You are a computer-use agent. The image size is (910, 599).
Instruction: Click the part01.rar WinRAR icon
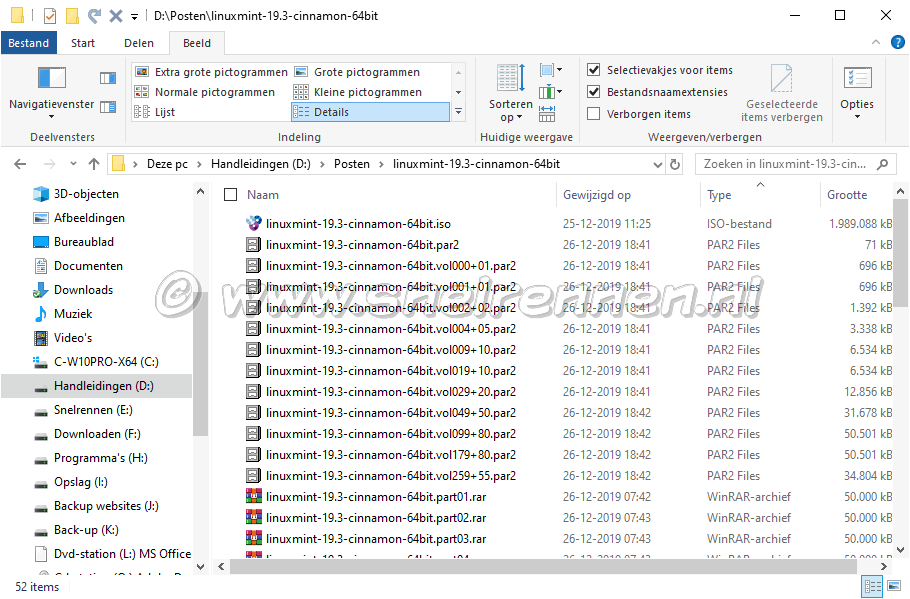pos(253,497)
